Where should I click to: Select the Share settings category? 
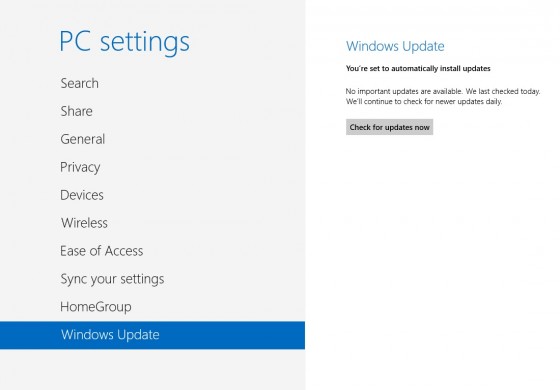(x=76, y=111)
